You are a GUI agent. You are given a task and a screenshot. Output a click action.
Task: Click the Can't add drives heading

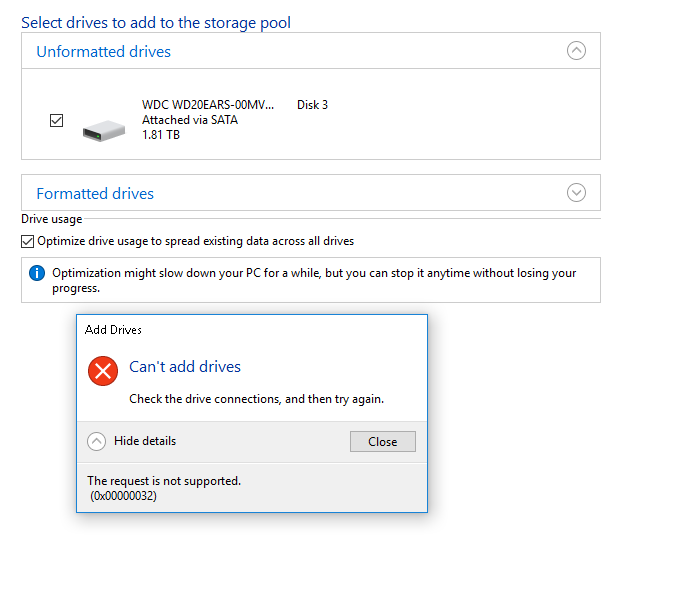click(x=185, y=367)
